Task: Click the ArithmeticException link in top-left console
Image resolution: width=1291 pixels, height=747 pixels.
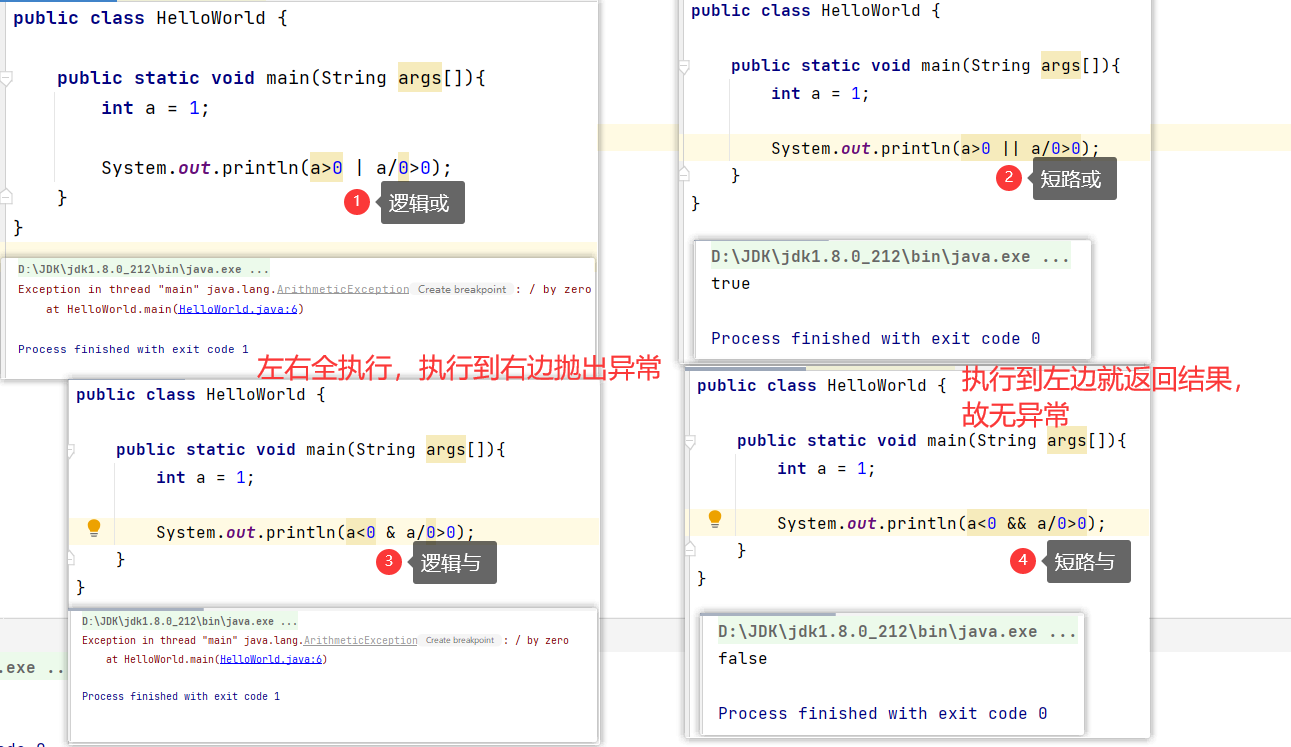Action: click(x=341, y=288)
